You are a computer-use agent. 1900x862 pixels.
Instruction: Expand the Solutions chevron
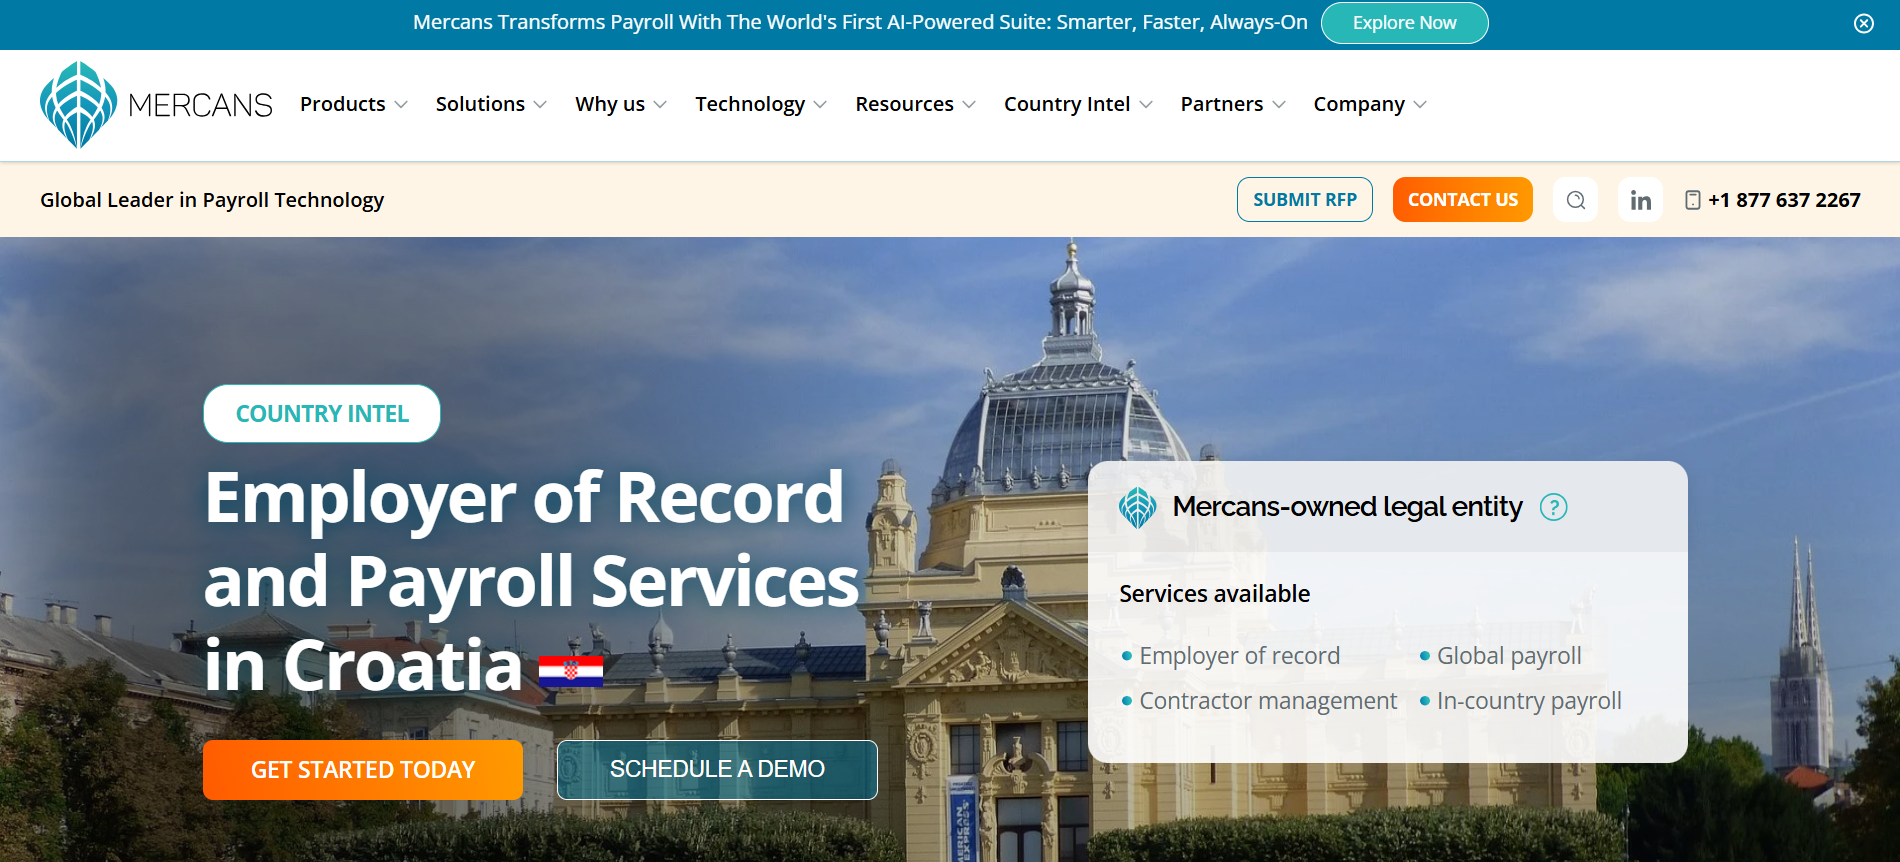pos(540,105)
